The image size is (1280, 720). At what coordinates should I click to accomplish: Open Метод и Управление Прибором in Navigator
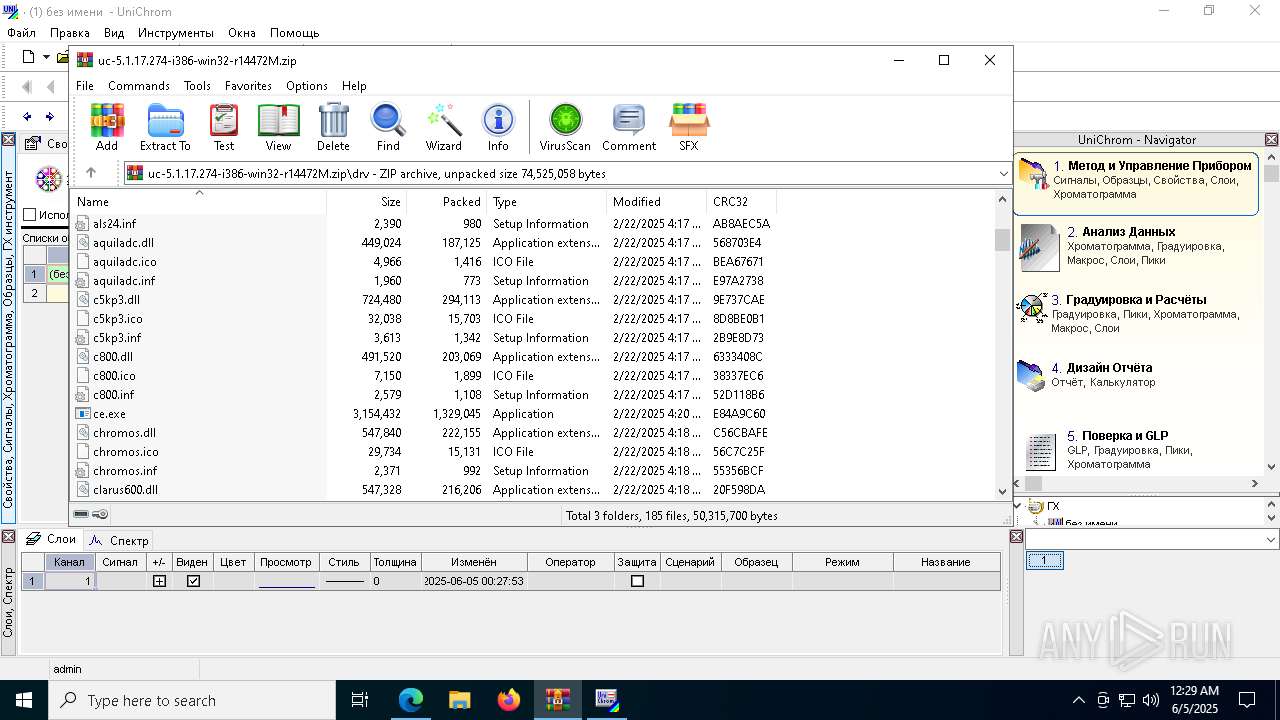[1136, 183]
